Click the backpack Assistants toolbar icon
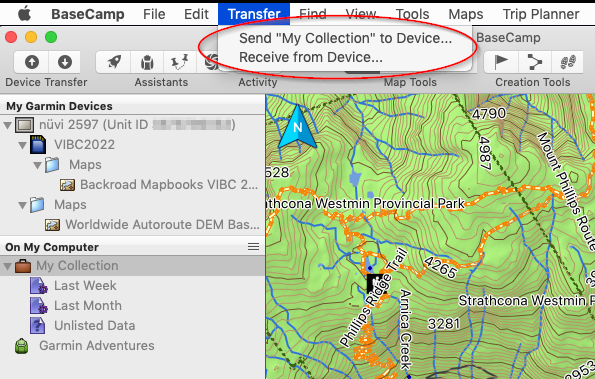 147,62
